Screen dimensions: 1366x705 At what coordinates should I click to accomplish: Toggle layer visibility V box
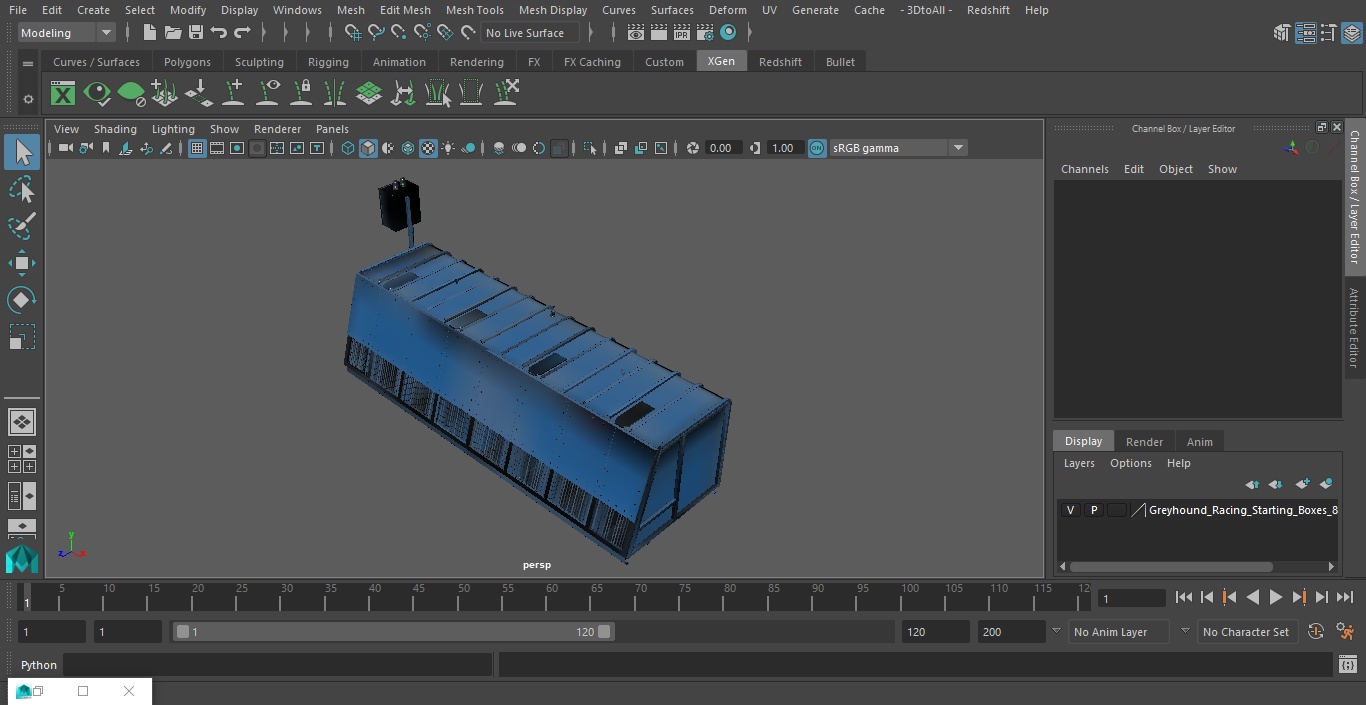(x=1070, y=510)
